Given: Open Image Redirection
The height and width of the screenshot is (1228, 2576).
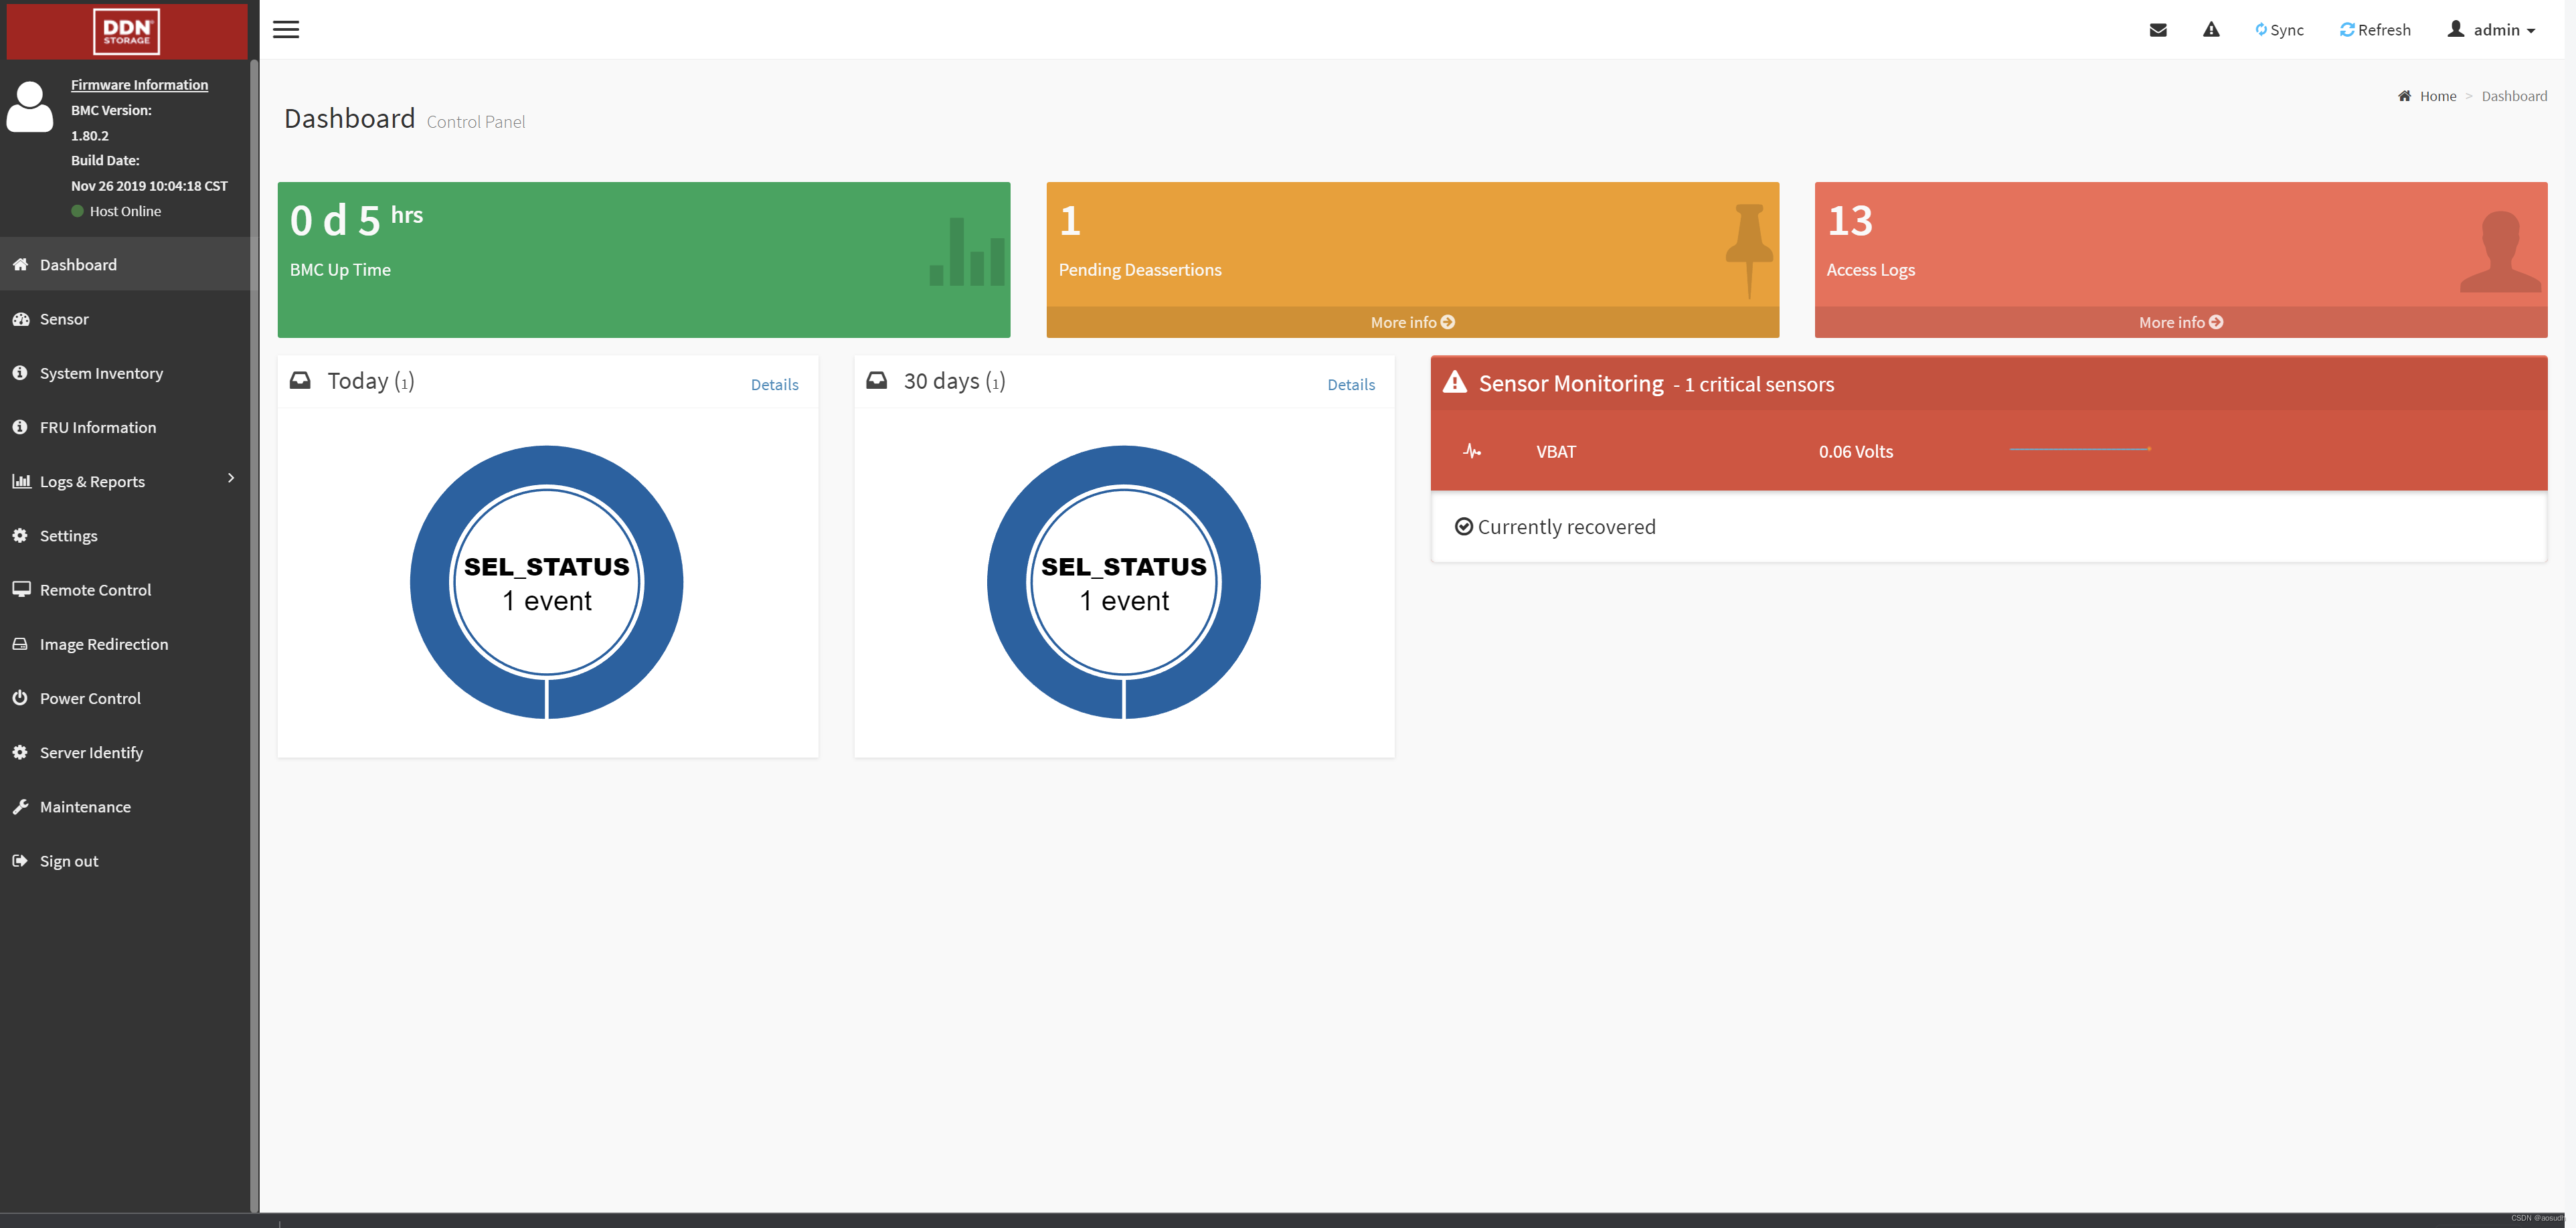Looking at the screenshot, I should (104, 643).
